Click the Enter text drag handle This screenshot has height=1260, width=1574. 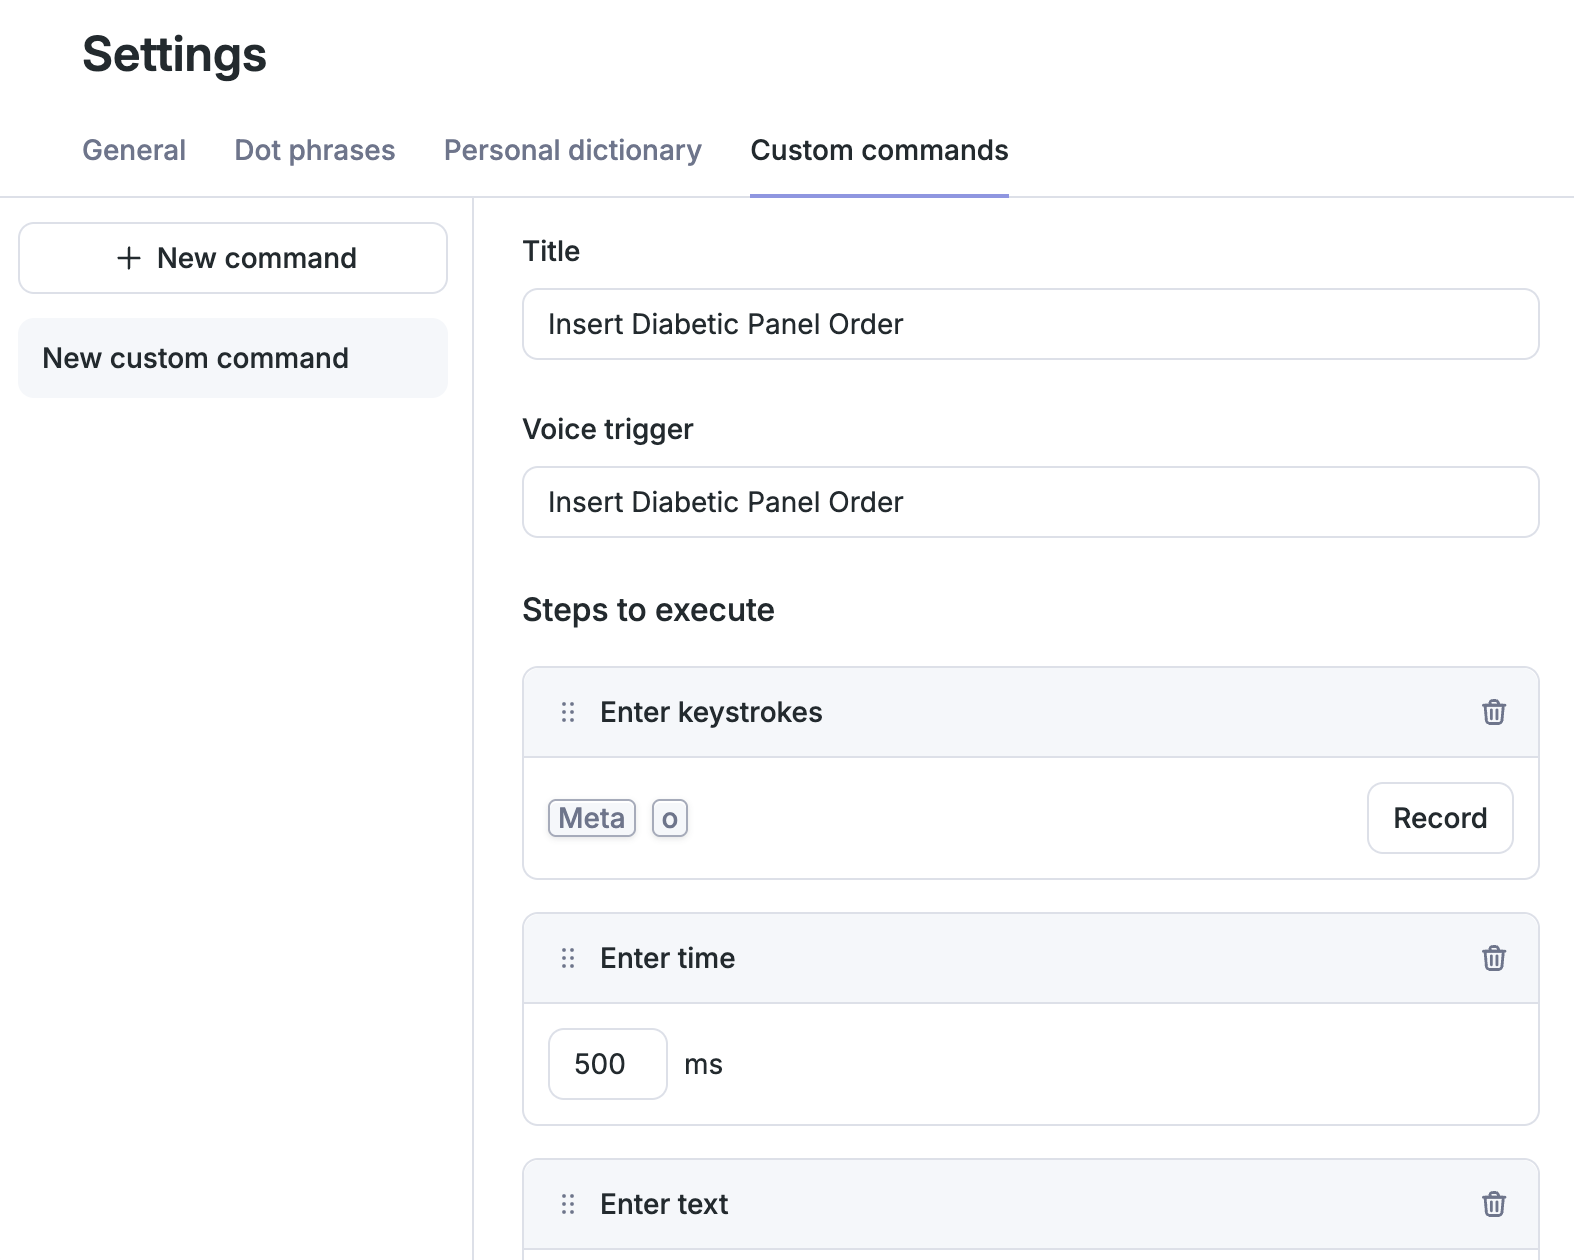(568, 1204)
